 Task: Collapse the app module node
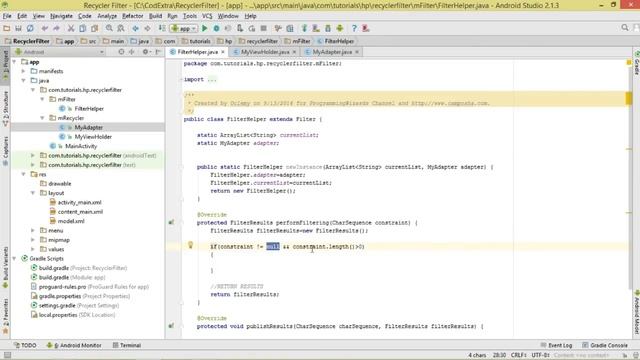(15, 62)
